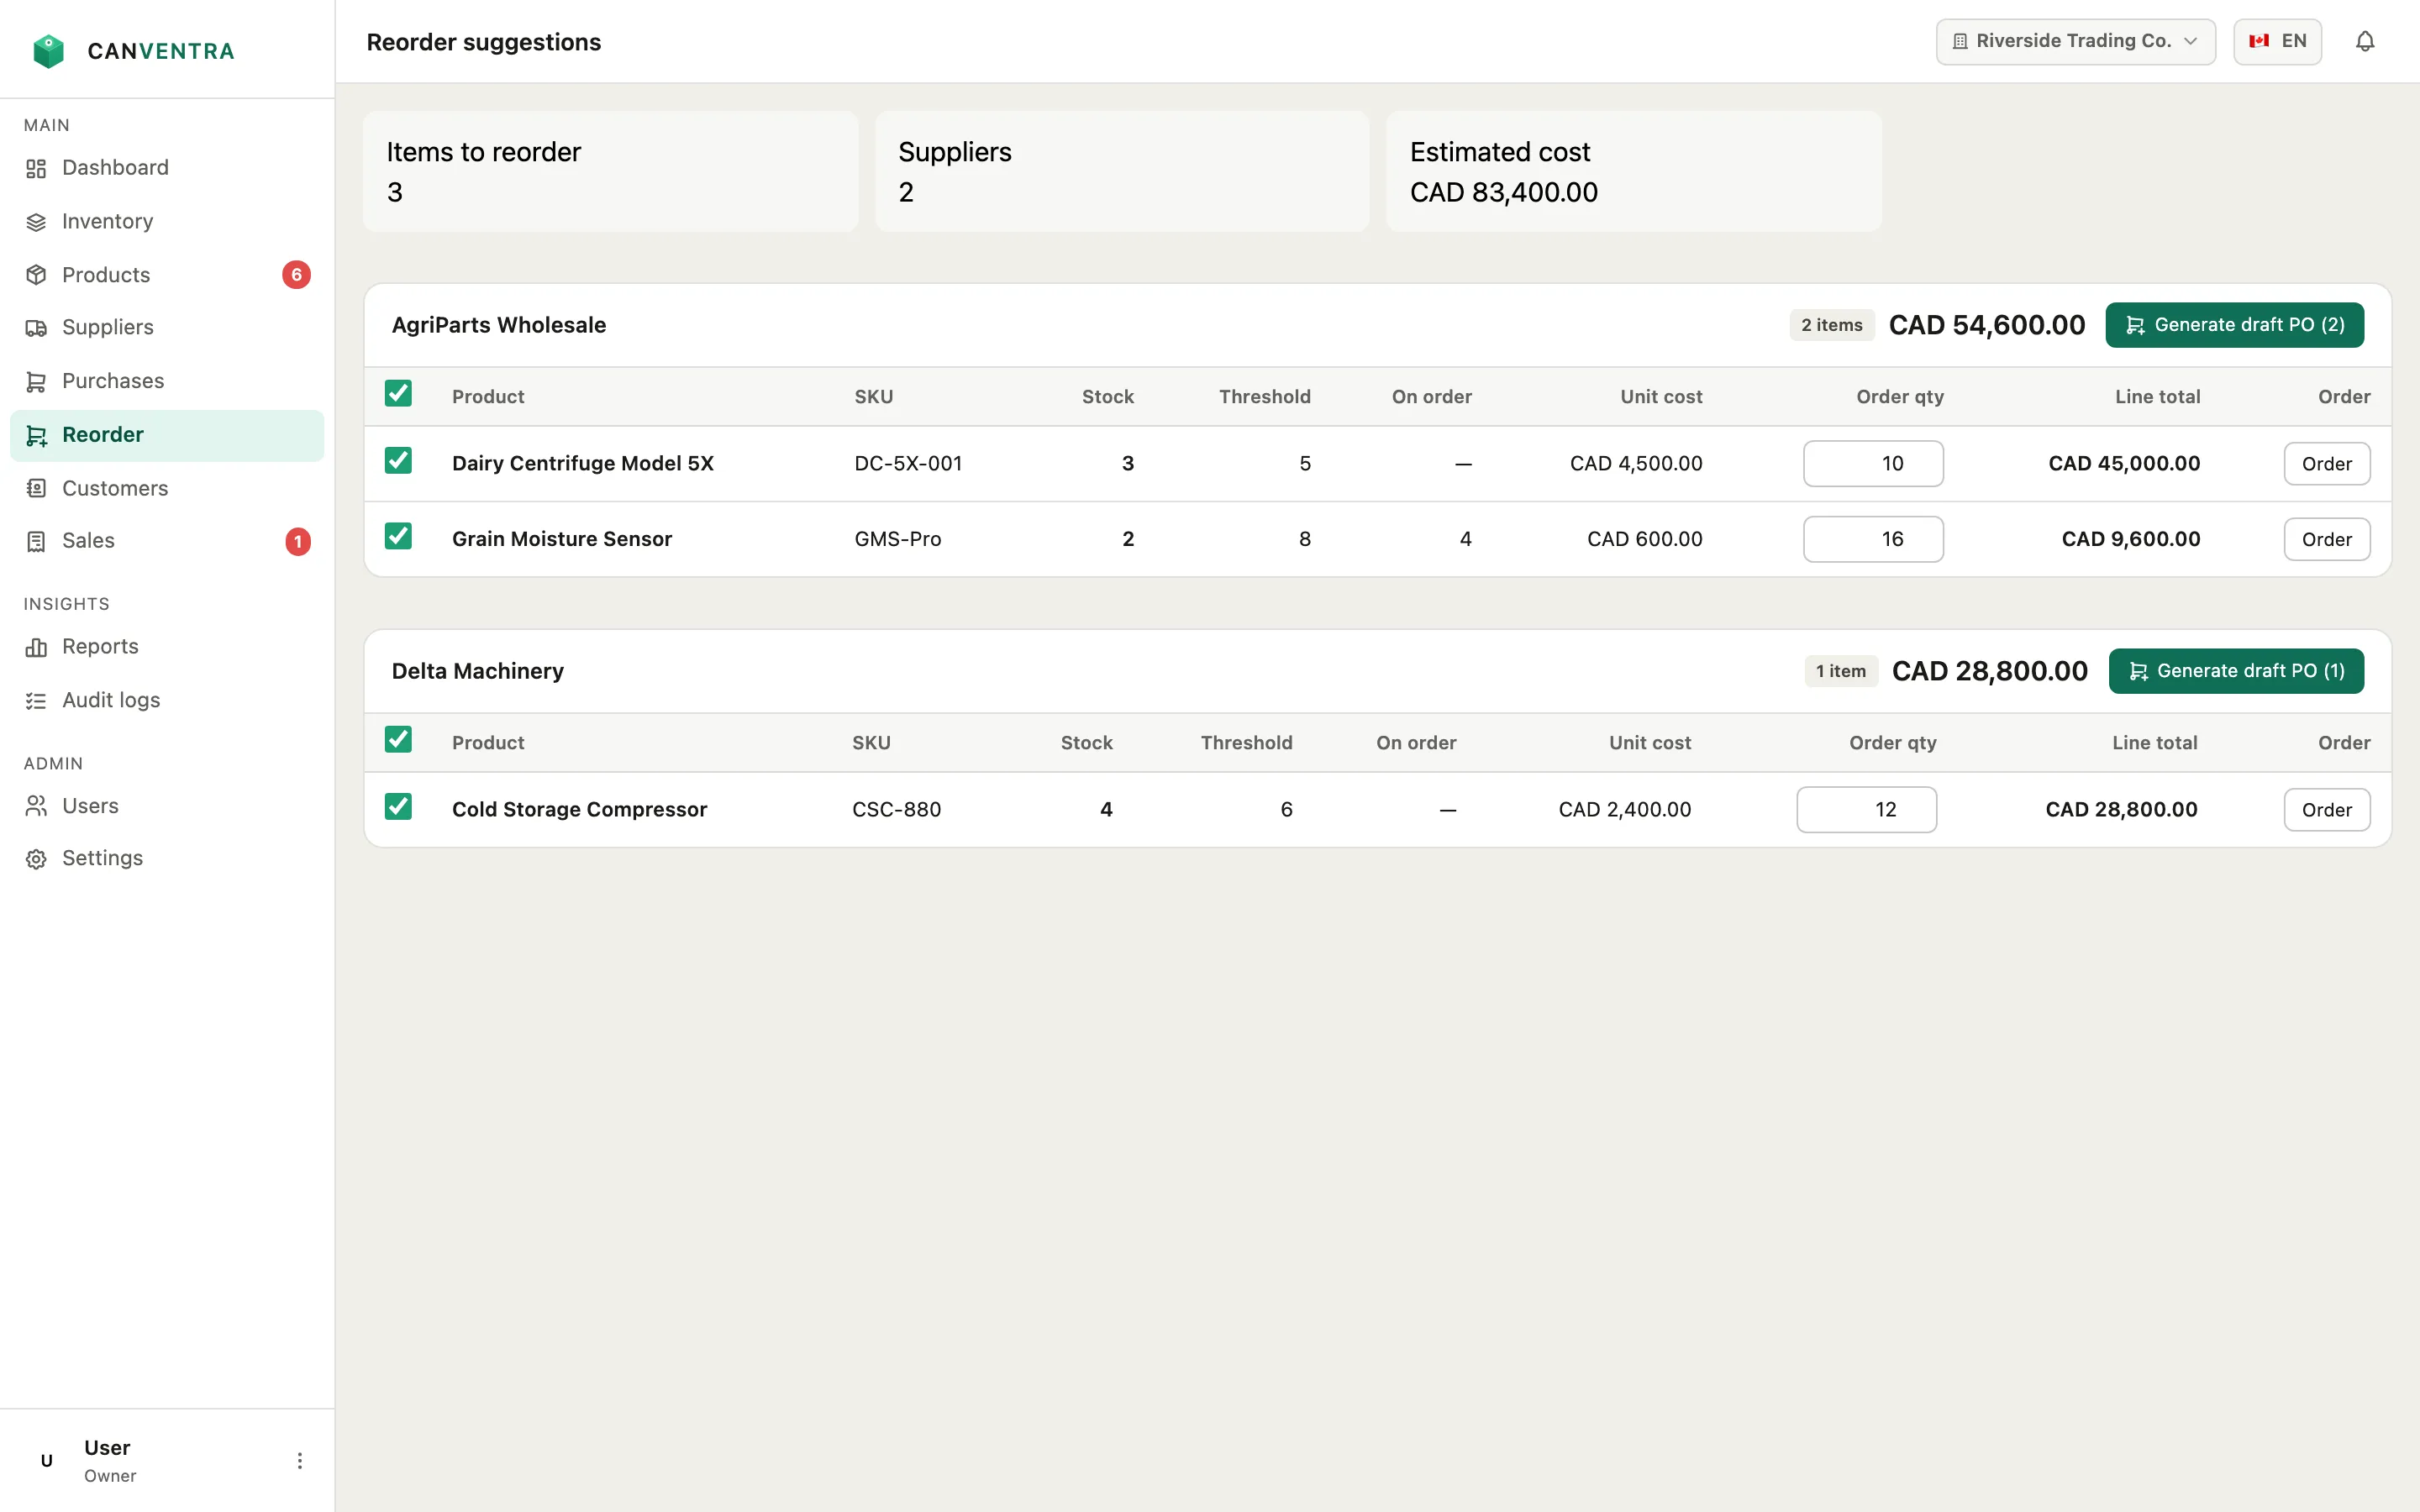Click SKU DC-5X-001

pos(908,464)
